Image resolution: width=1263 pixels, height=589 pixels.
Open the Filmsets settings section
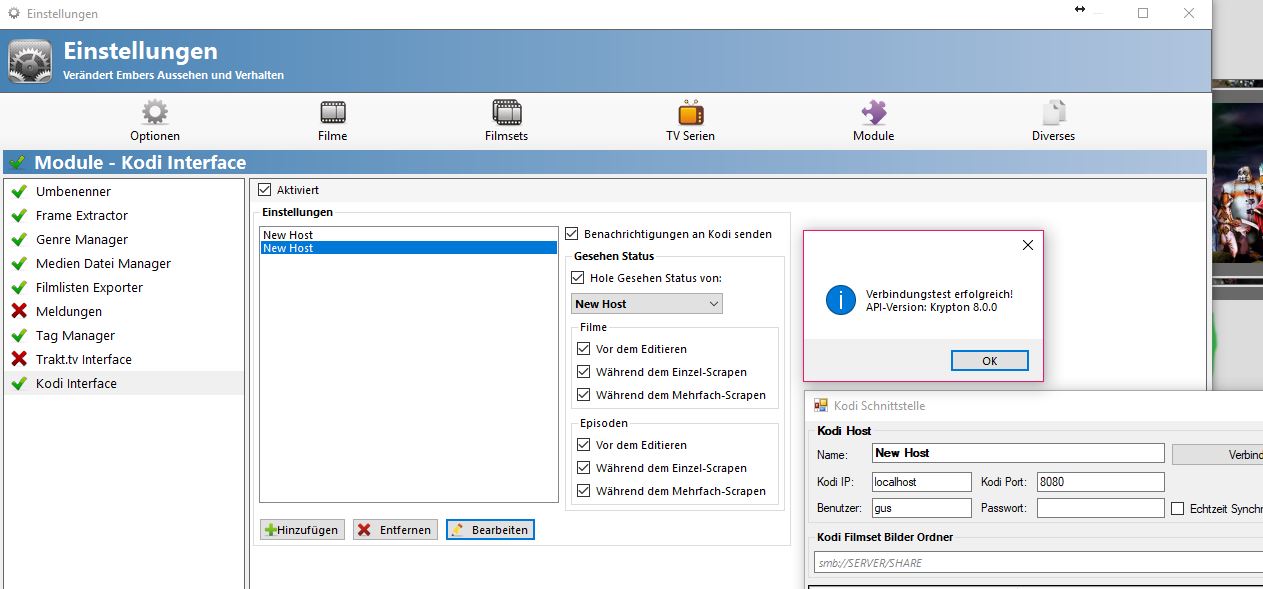coord(506,121)
